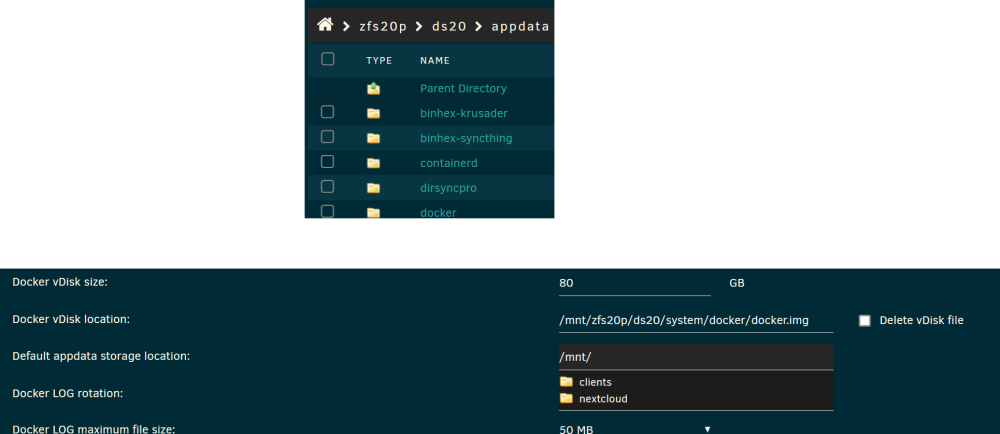Screen dimensions: 1000x434
Task: Click the clients folder icon in the path picker
Action: click(566, 382)
